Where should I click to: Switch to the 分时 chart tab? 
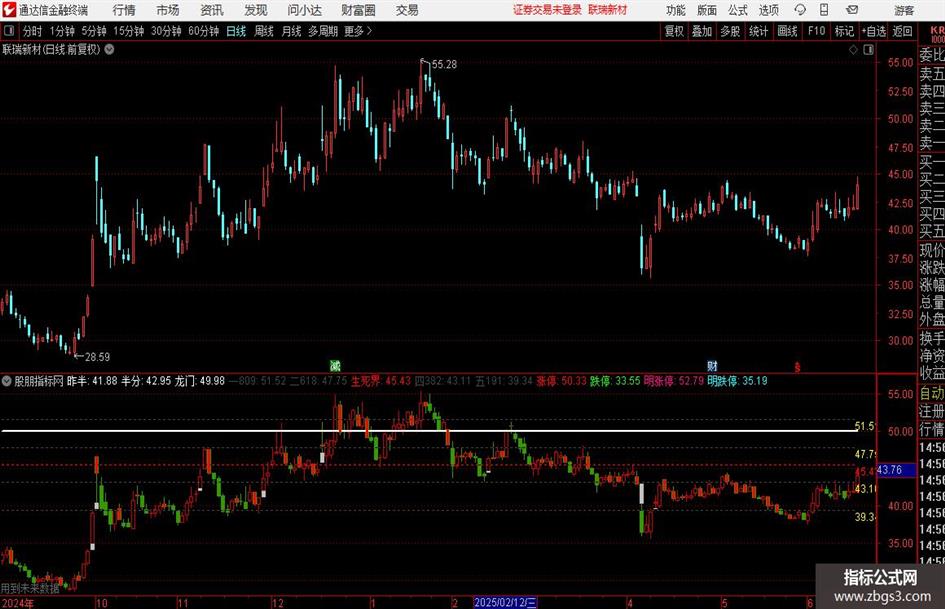pos(33,31)
